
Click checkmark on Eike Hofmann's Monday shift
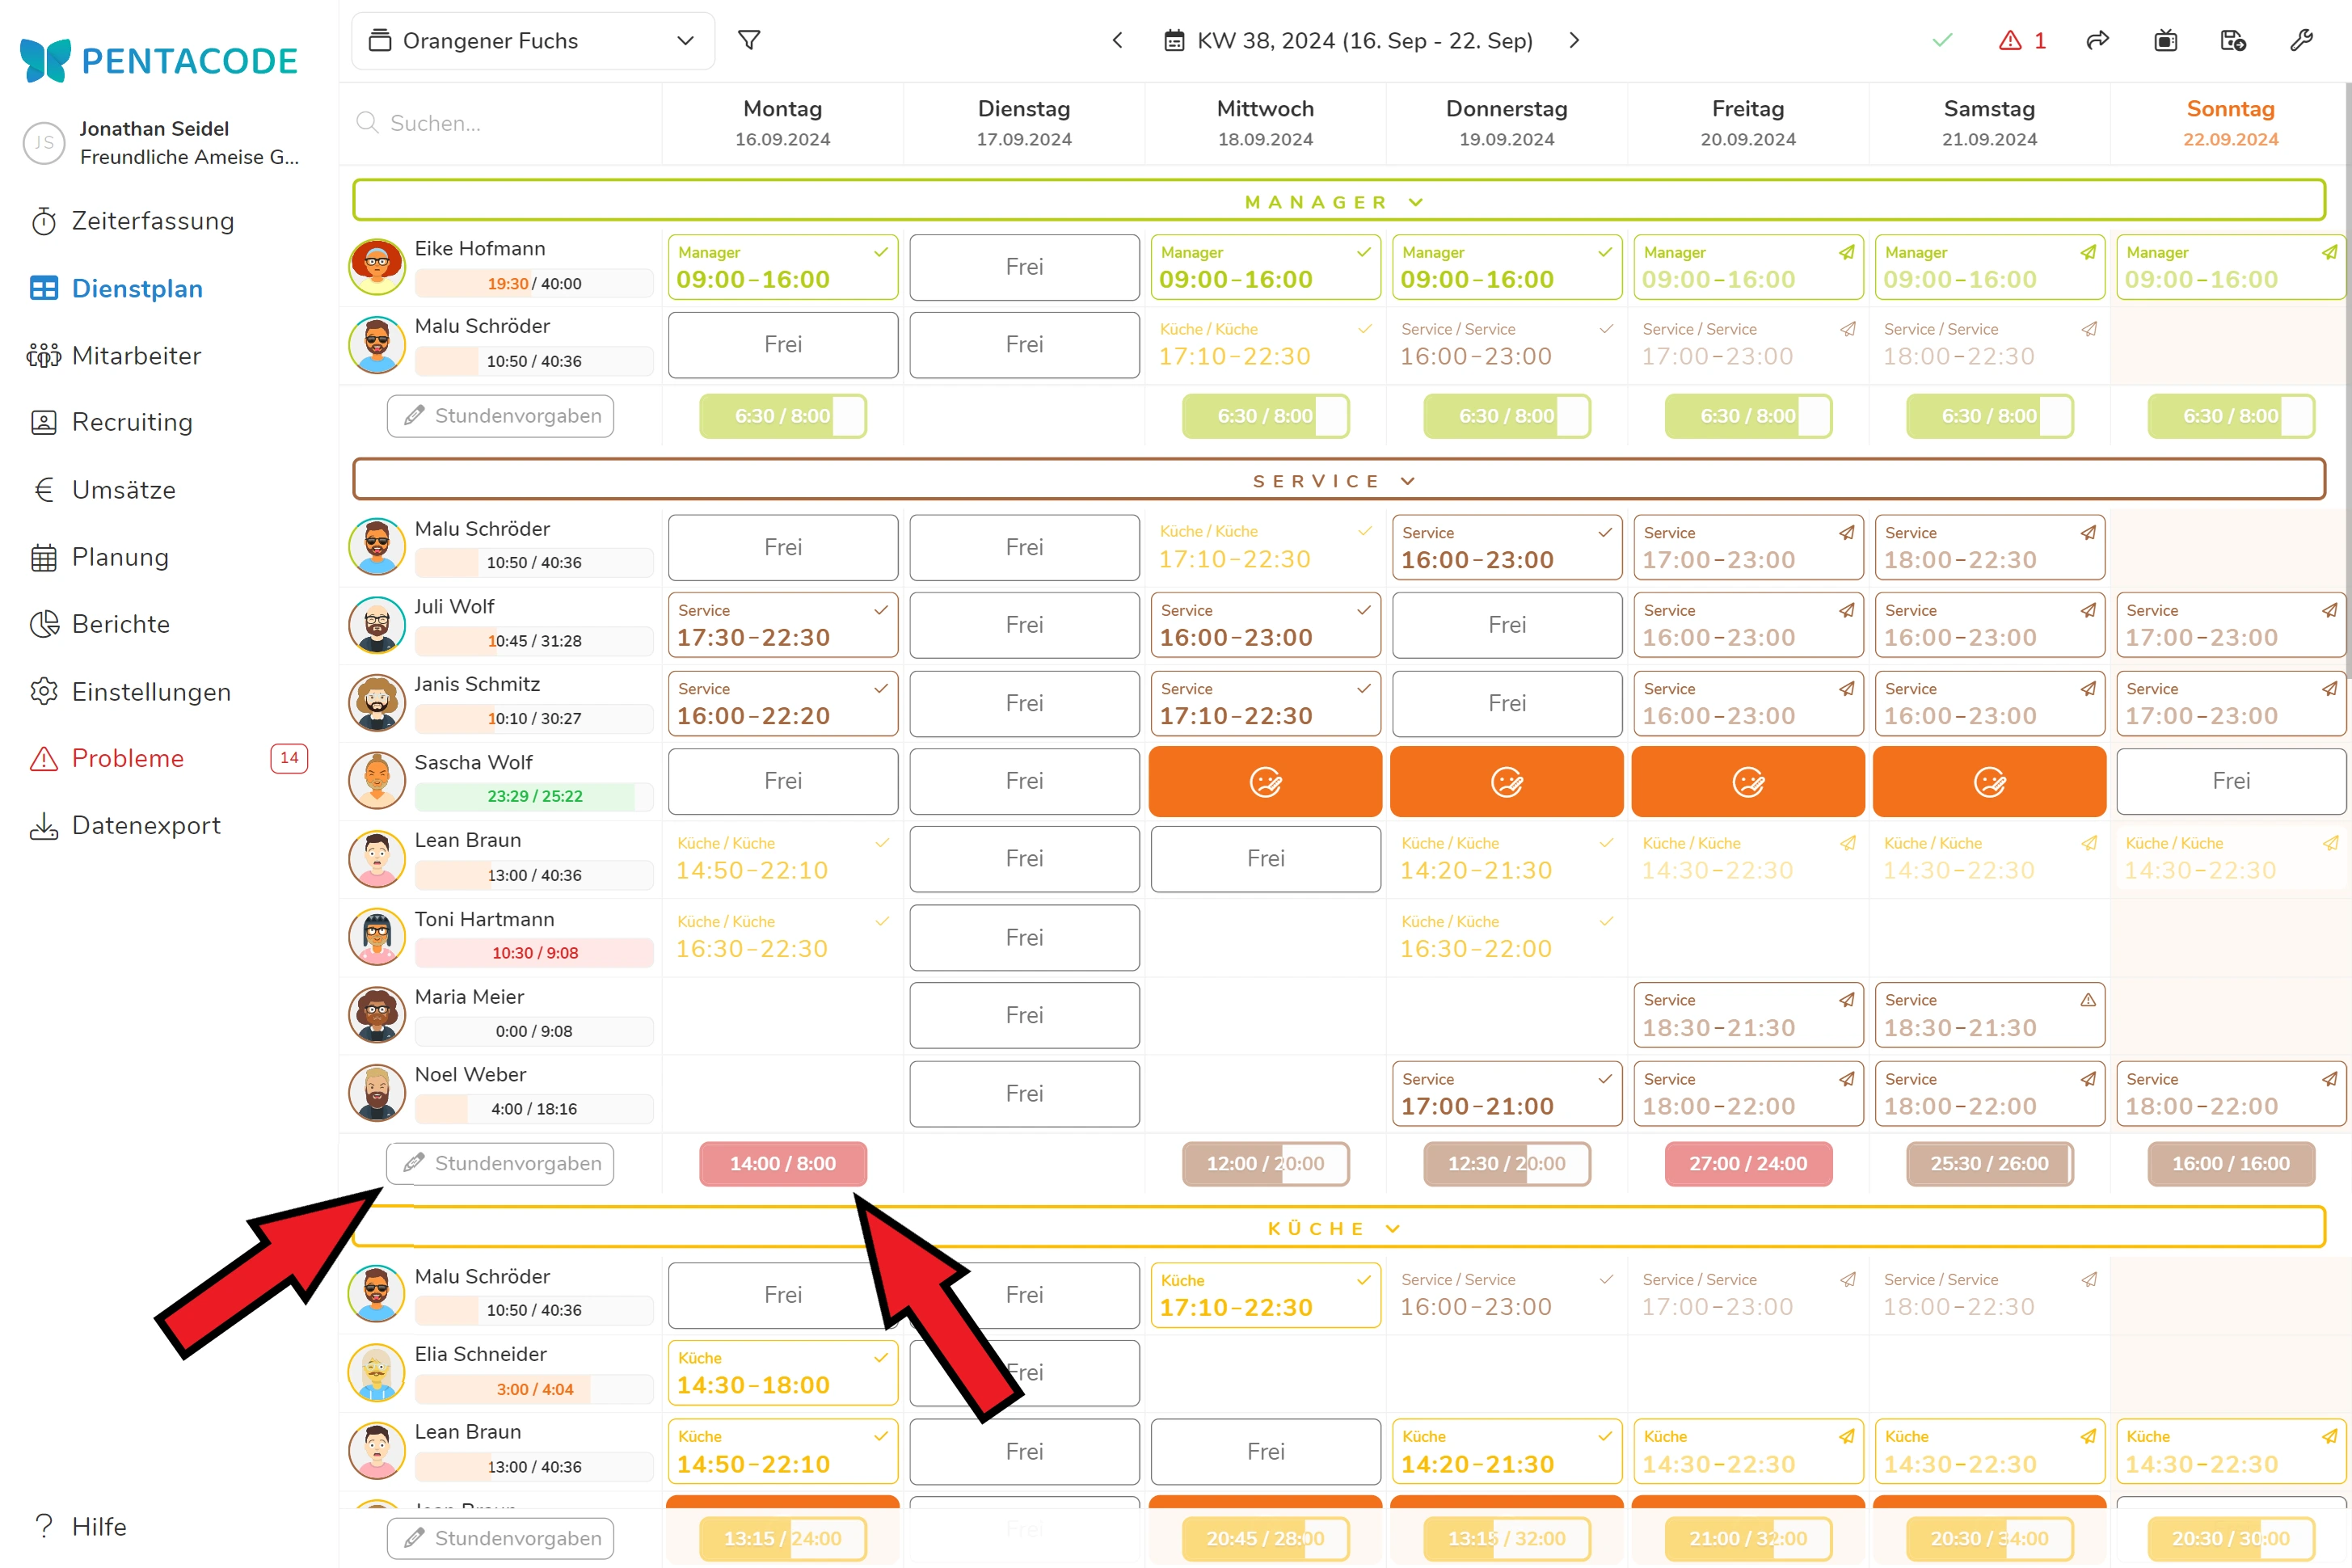coord(880,252)
